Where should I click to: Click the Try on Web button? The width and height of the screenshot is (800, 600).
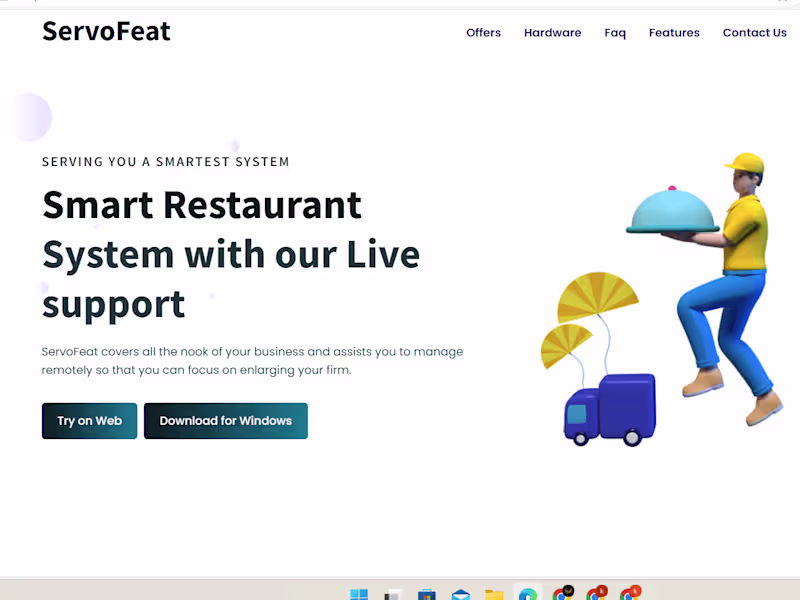89,421
